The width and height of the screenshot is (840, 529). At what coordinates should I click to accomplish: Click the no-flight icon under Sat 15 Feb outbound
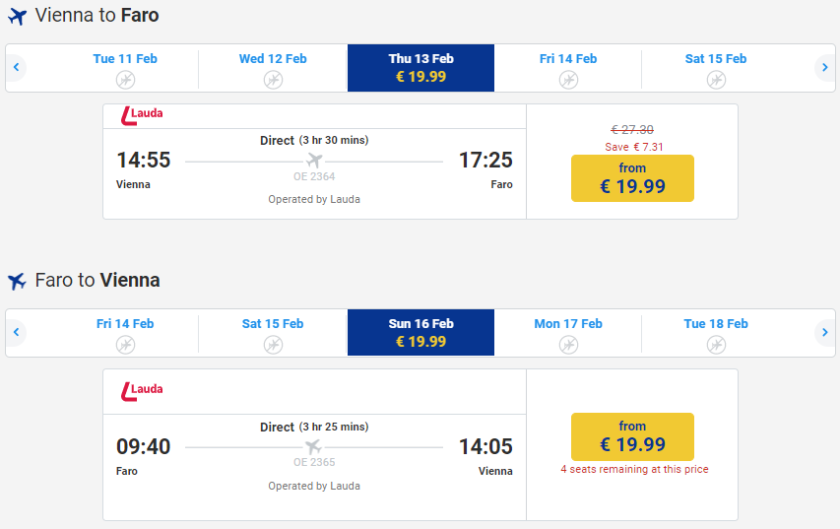(x=716, y=79)
